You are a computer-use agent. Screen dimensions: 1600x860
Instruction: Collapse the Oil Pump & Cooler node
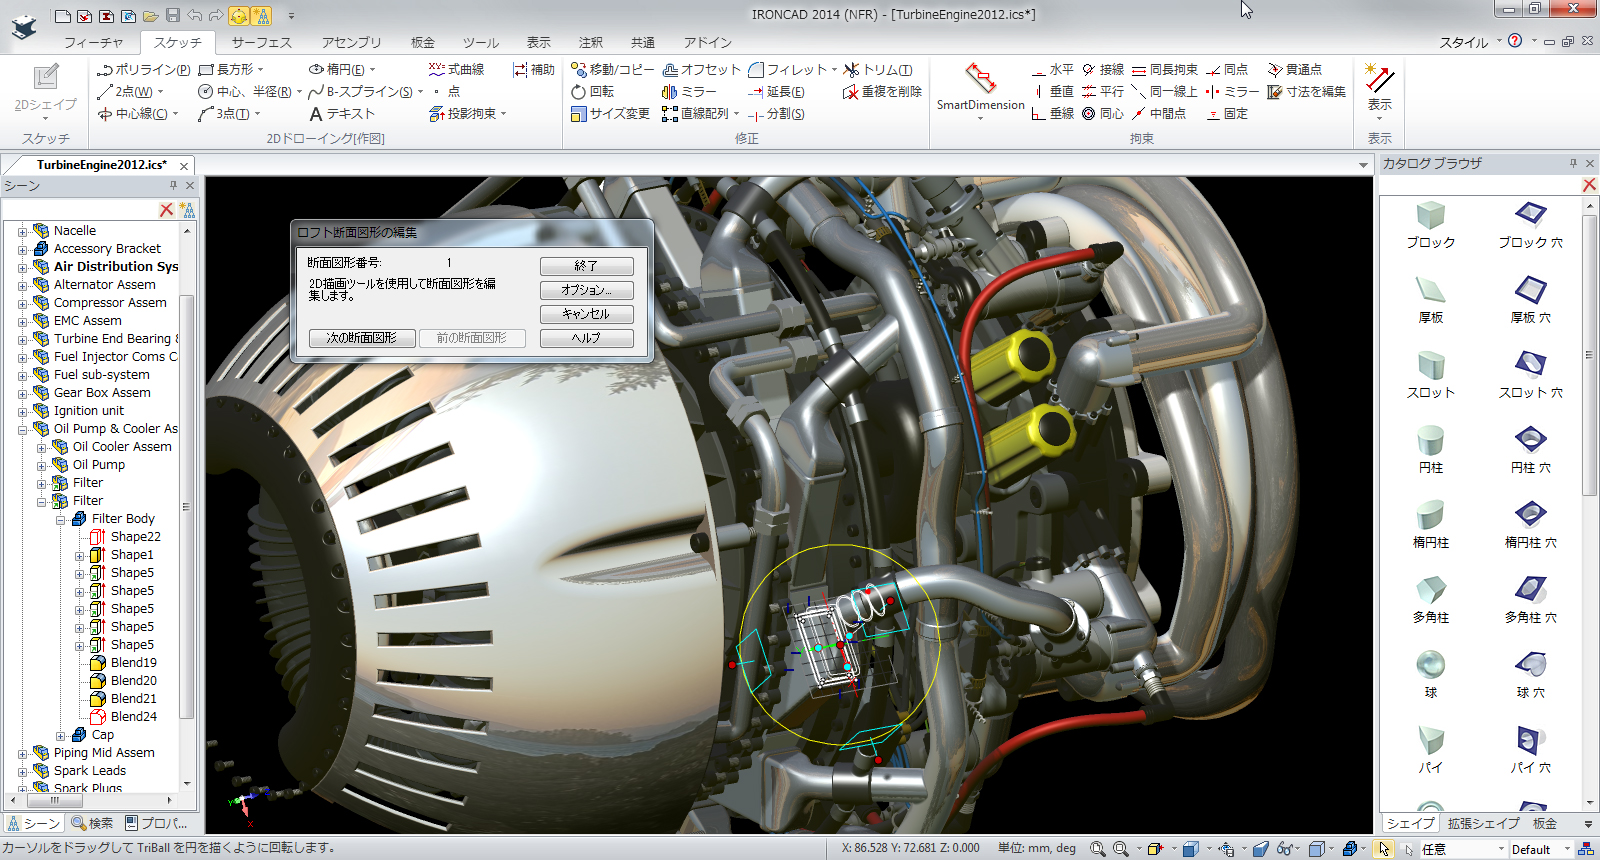pos(22,429)
